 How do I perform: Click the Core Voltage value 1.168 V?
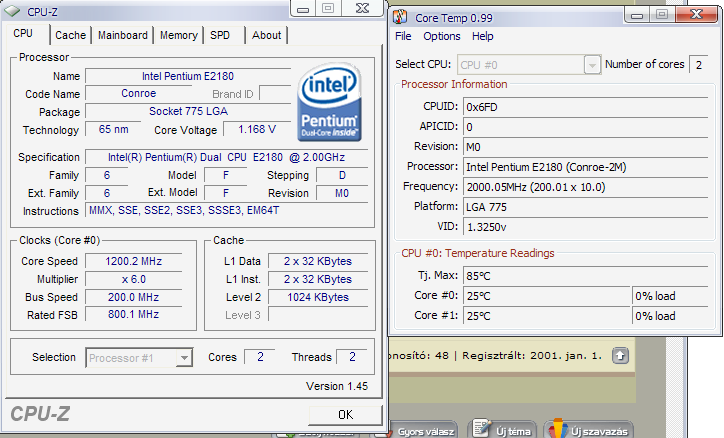click(x=257, y=130)
